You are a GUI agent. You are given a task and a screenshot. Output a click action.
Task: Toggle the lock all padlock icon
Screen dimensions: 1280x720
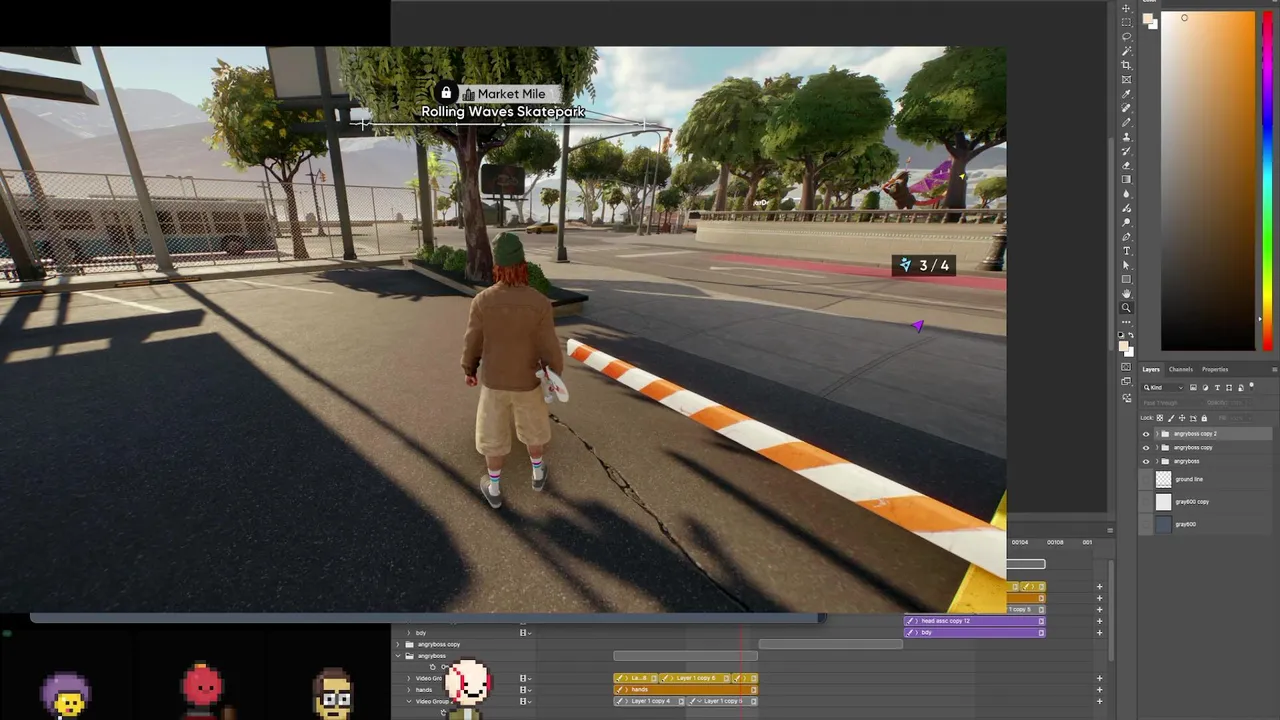[x=1204, y=418]
